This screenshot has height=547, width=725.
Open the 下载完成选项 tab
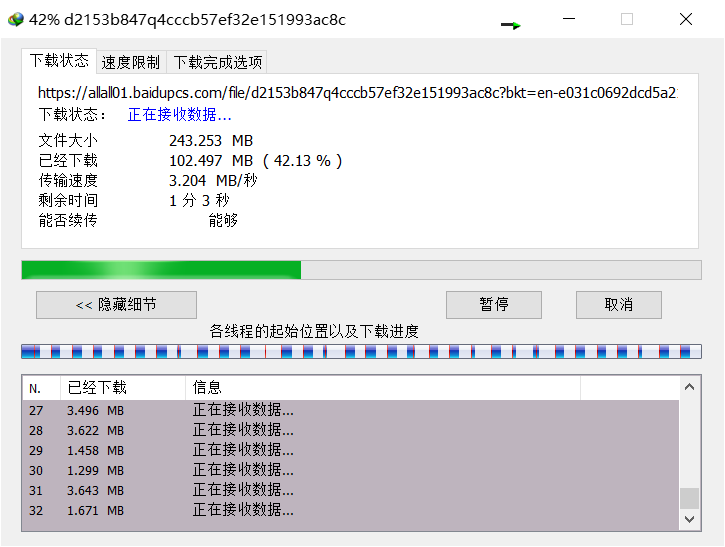218,62
